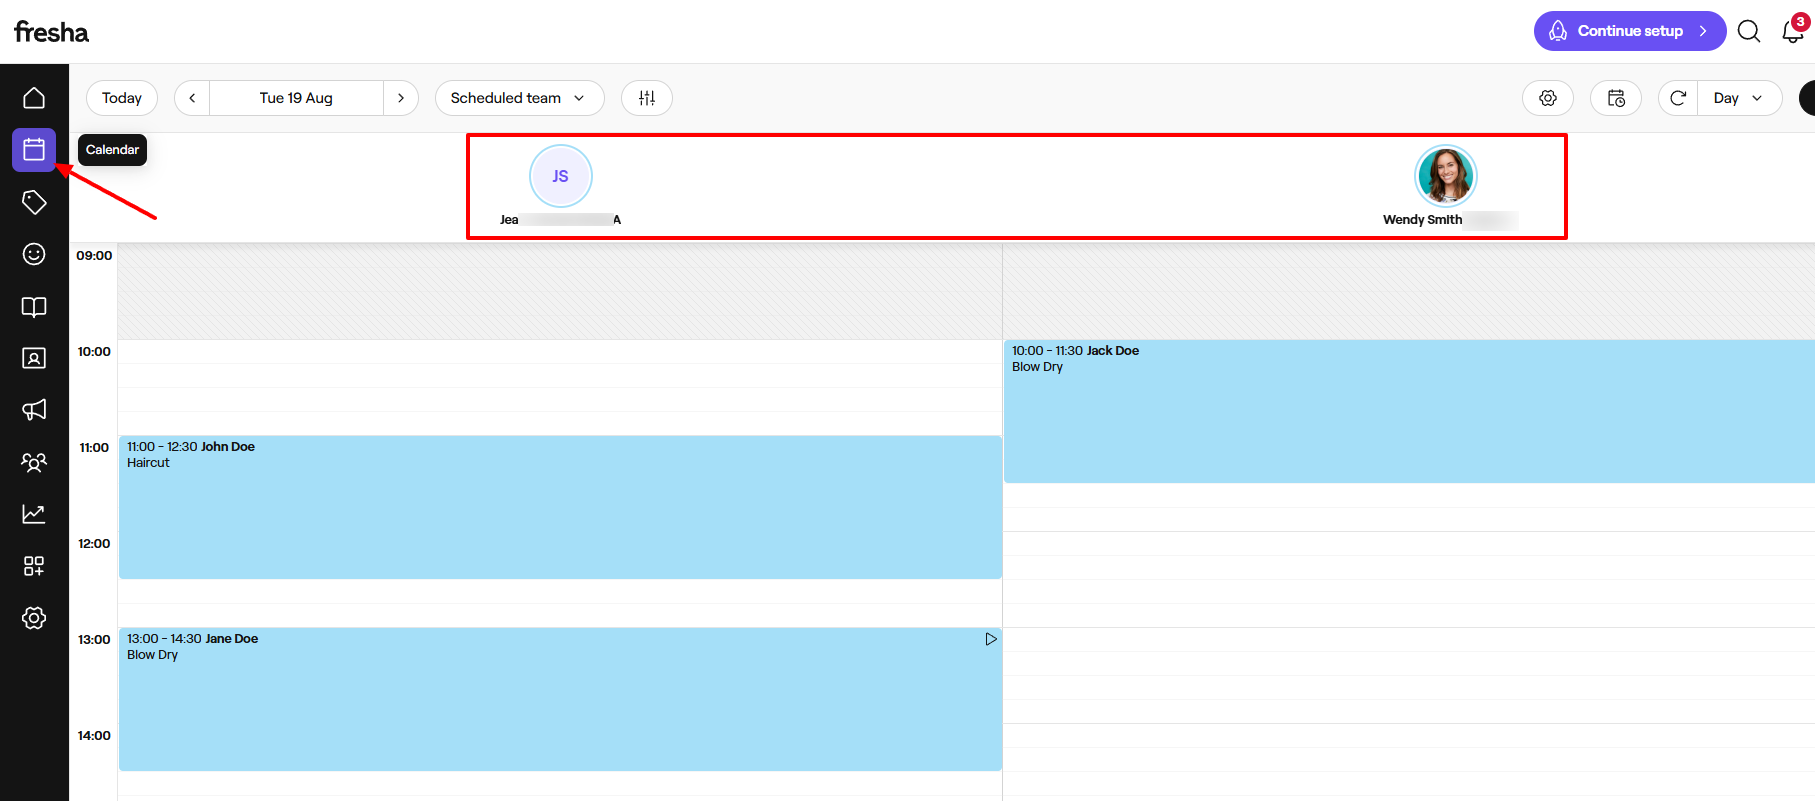Open the Marketing megaphone icon
Image resolution: width=1815 pixels, height=801 pixels.
(x=34, y=410)
